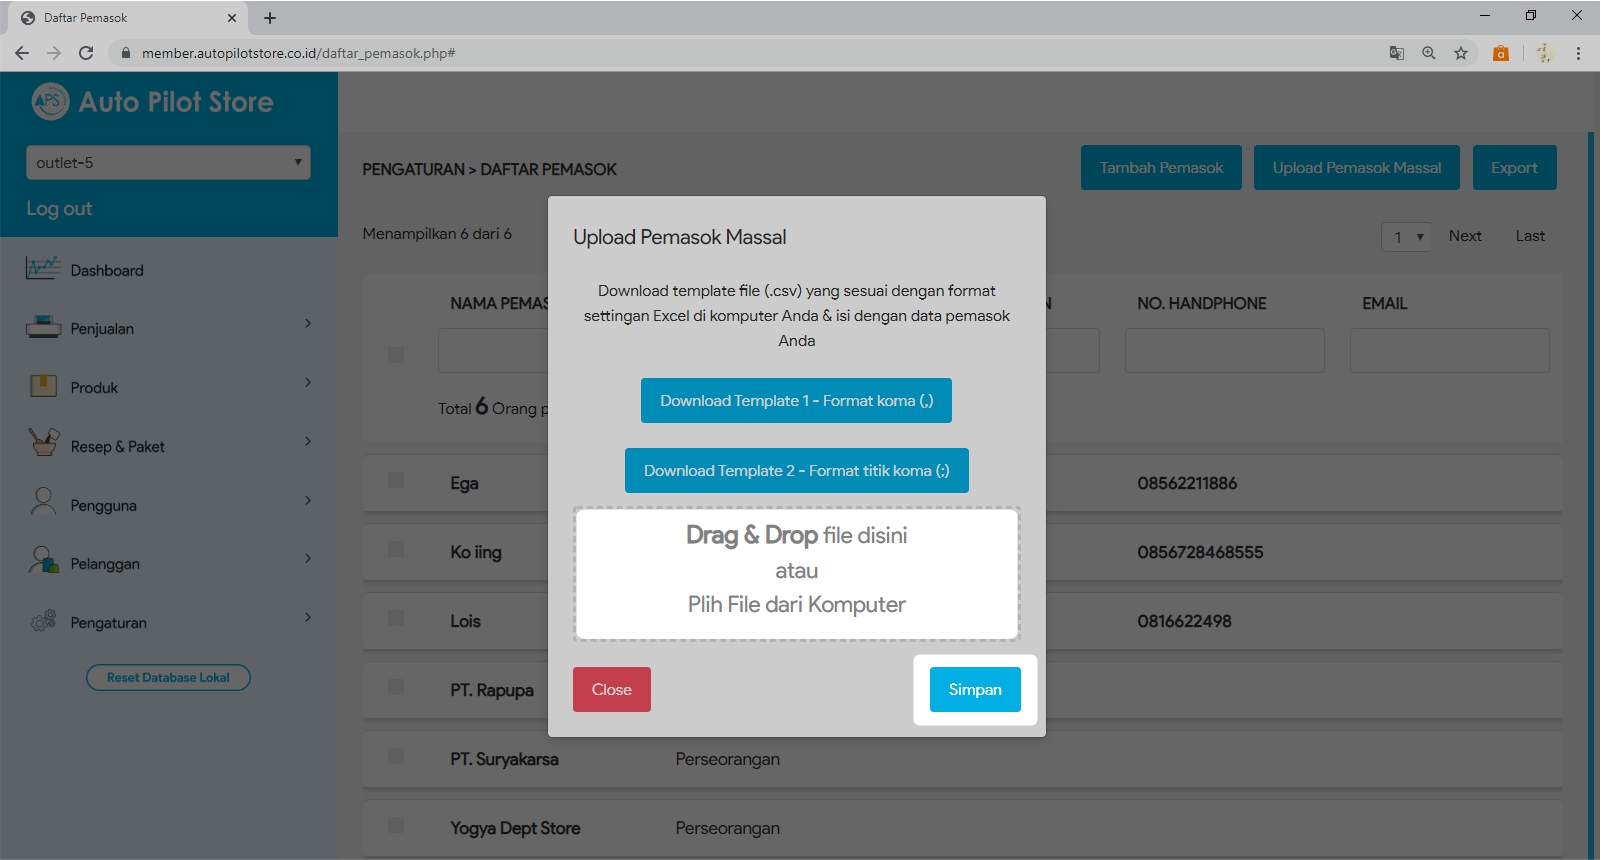
Task: Click the Dashboard chart icon in sidebar
Action: [43, 269]
